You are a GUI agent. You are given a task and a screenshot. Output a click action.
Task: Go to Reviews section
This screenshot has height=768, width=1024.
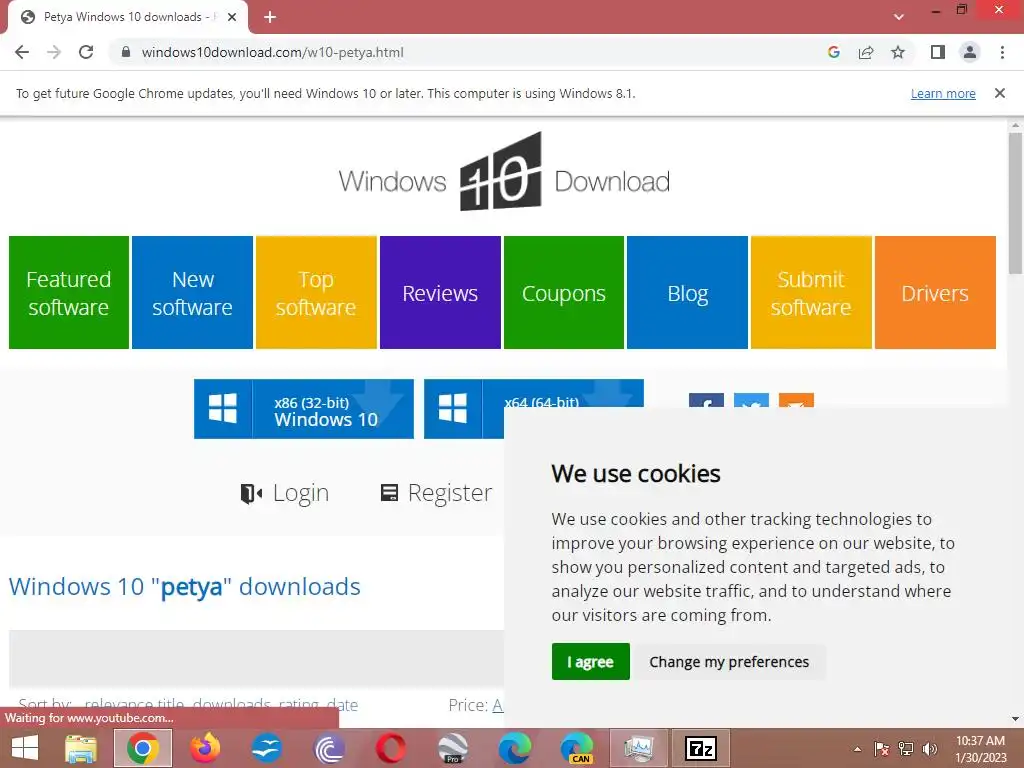[440, 293]
